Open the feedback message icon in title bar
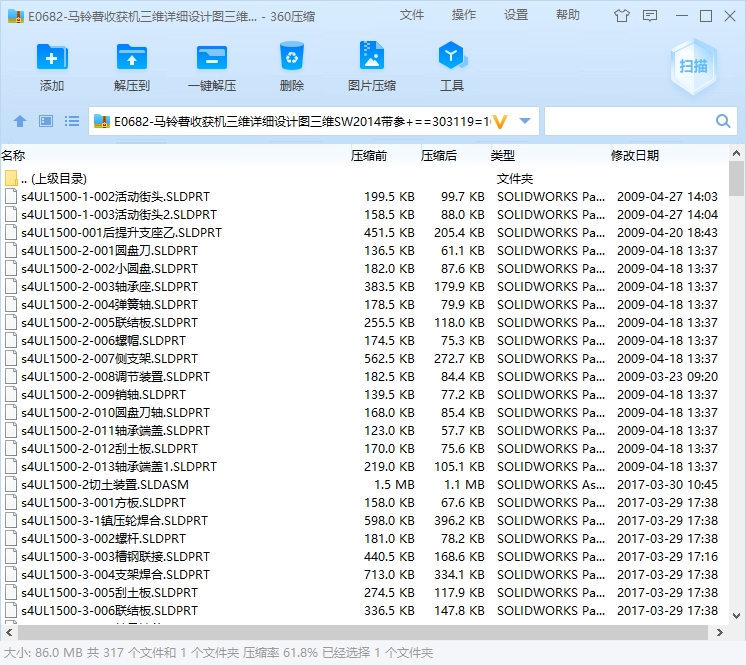This screenshot has height=665, width=746. coord(650,16)
